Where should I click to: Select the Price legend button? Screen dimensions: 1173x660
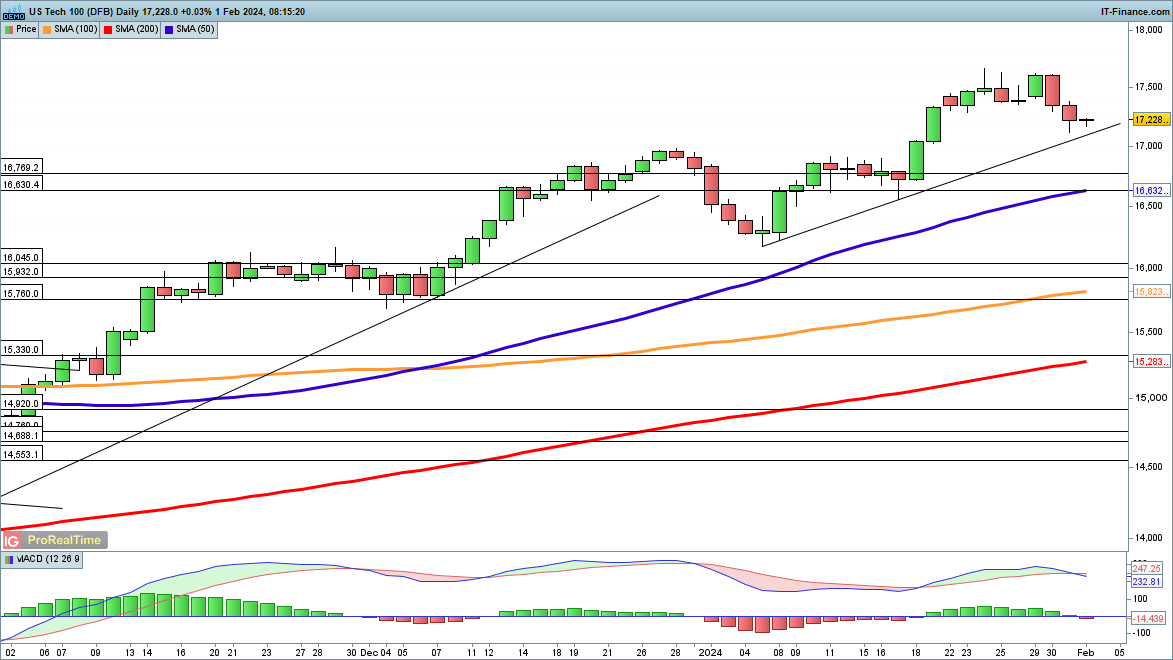(20, 29)
